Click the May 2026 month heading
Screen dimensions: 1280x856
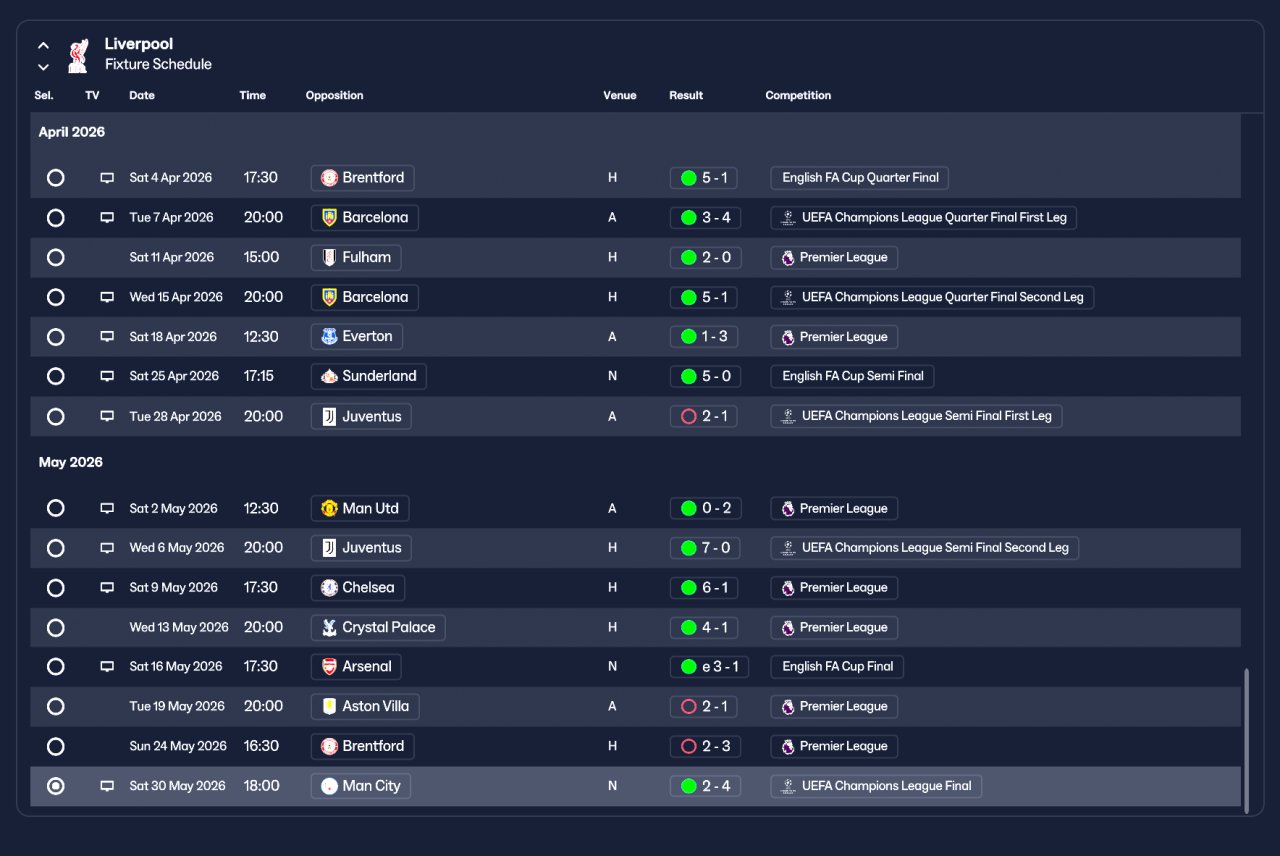pos(71,463)
